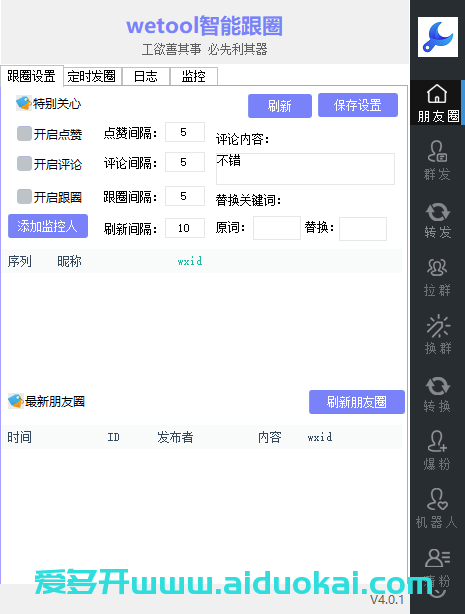Toggle the 开启评论 checkbox

pyautogui.click(x=24, y=163)
